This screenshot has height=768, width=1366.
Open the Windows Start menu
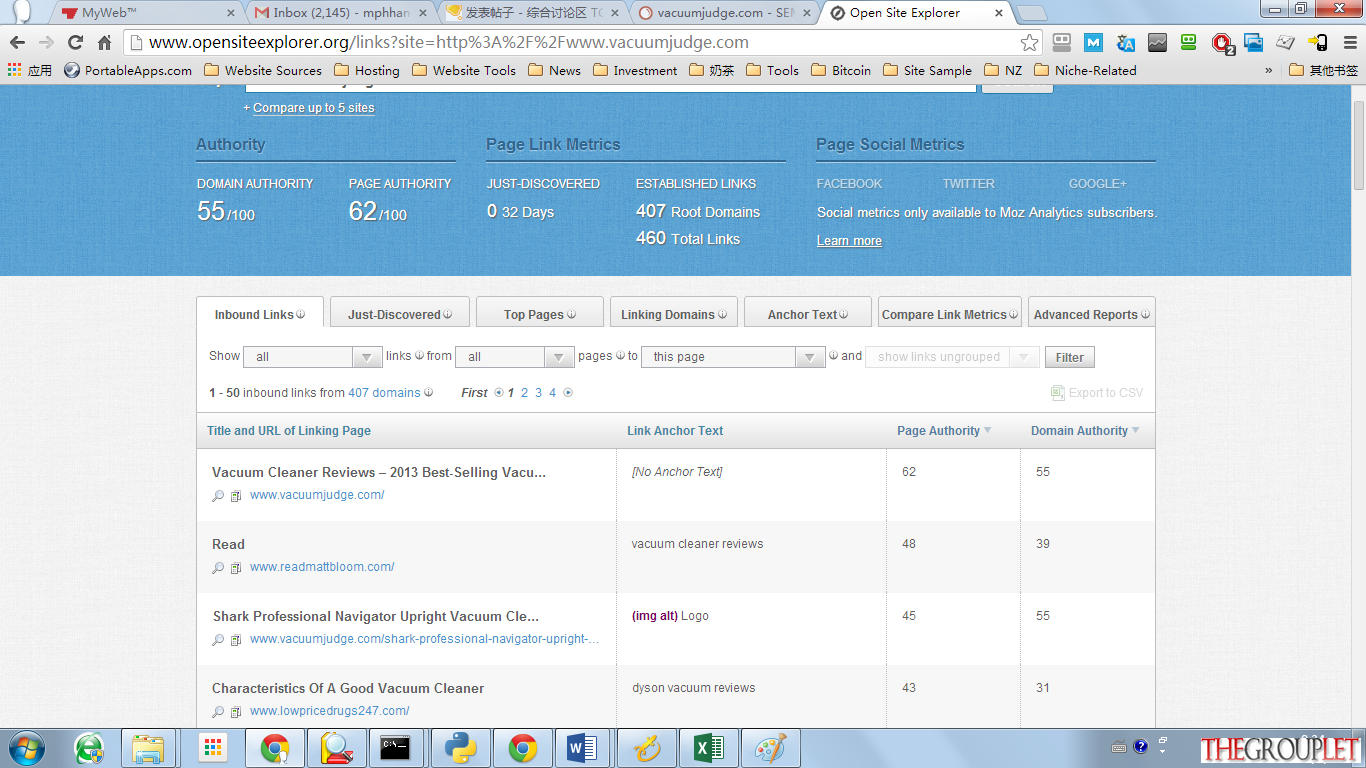pos(26,748)
